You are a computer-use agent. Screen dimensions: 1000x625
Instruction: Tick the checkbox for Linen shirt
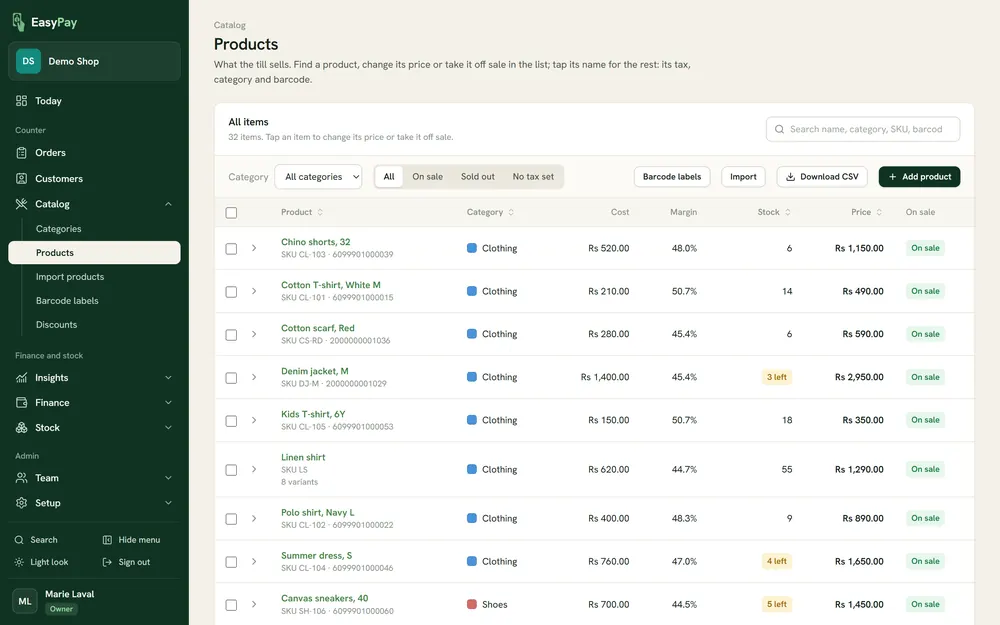click(x=232, y=470)
